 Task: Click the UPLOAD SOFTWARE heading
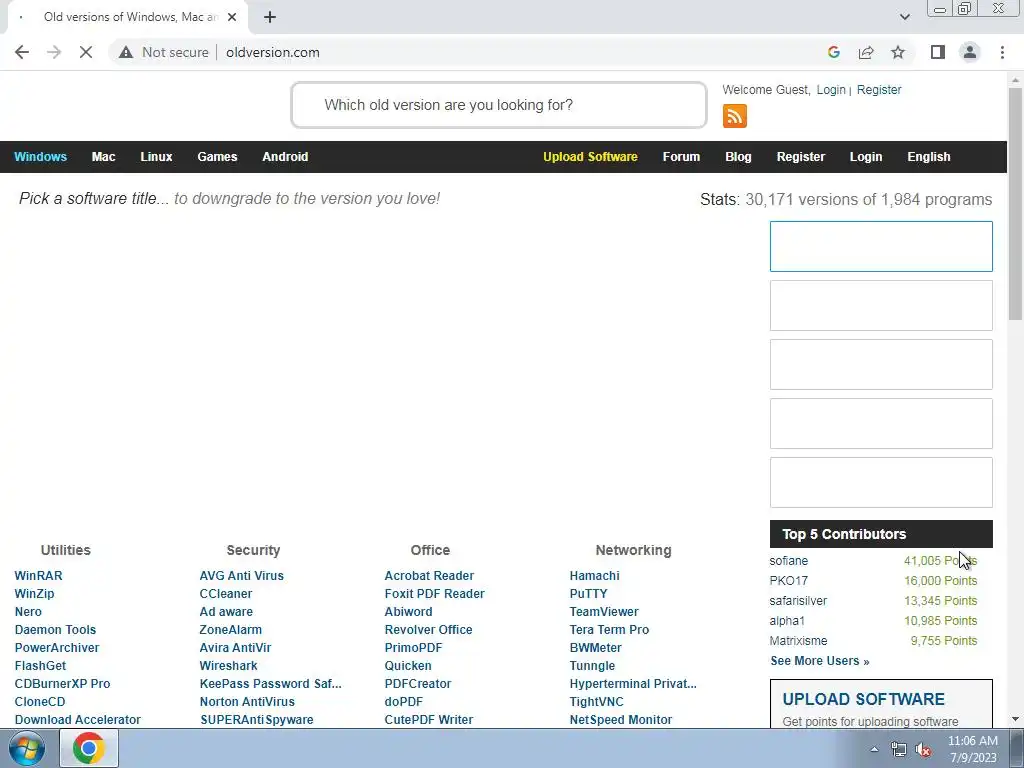click(863, 699)
